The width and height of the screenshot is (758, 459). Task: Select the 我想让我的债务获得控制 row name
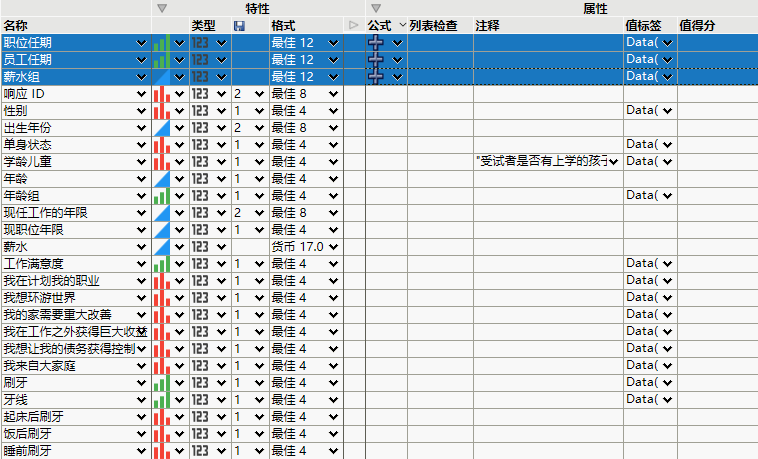pos(69,349)
